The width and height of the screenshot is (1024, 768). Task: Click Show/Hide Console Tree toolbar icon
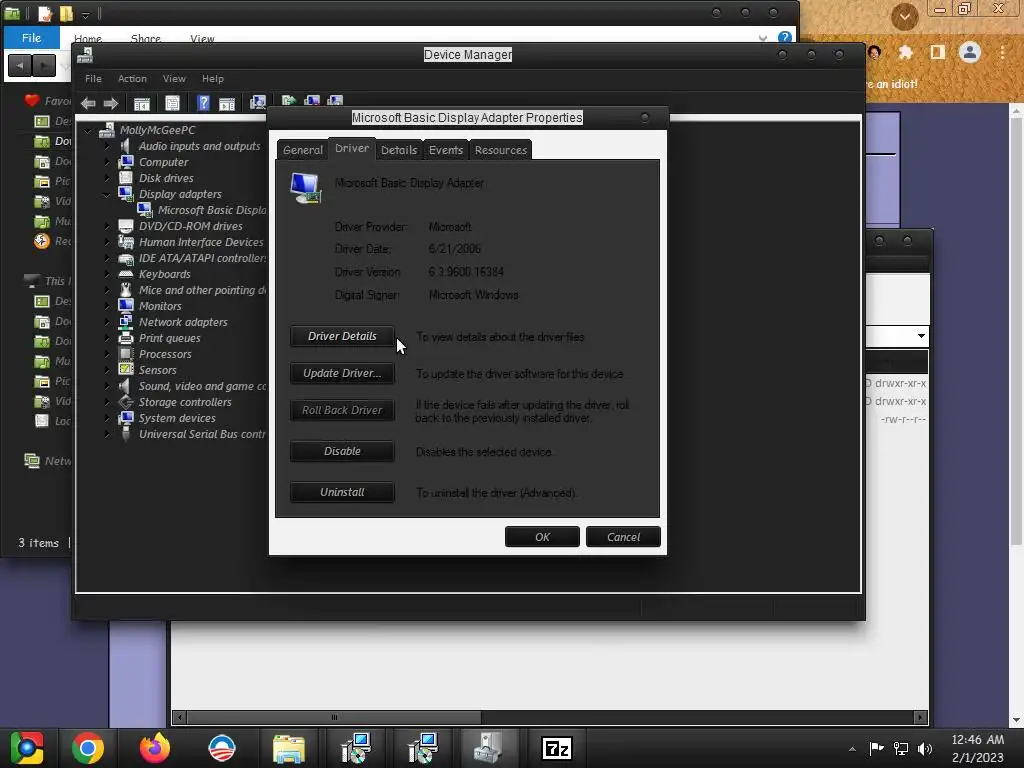pyautogui.click(x=142, y=103)
